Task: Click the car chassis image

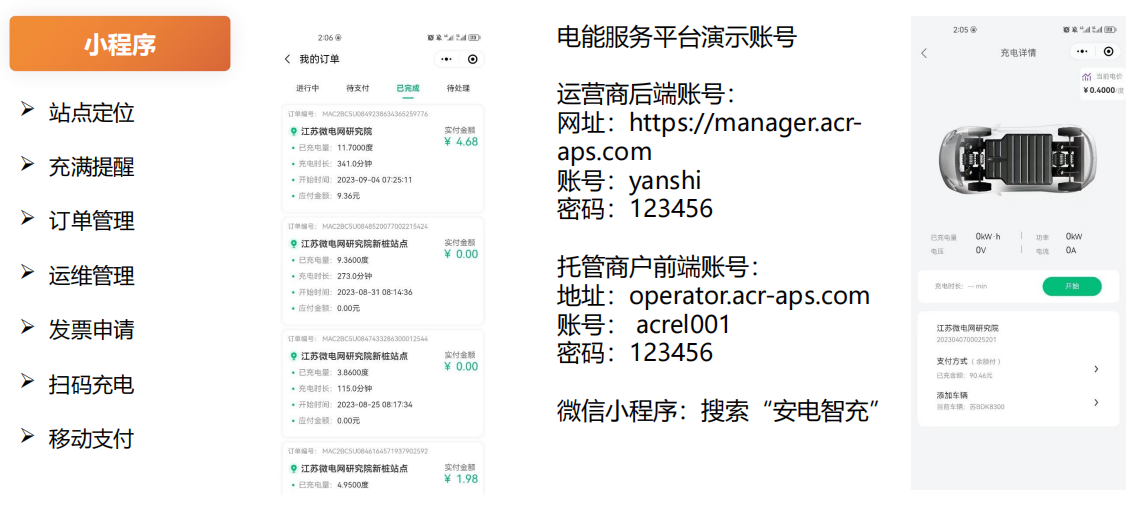Action: point(1018,156)
